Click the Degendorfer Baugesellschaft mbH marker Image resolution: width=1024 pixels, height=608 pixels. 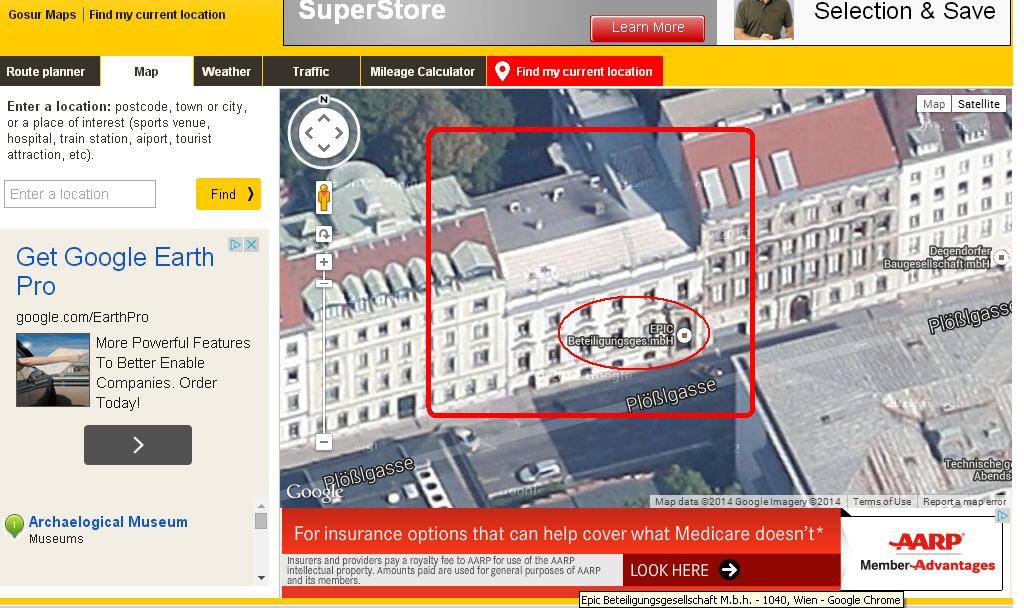[x=1001, y=258]
